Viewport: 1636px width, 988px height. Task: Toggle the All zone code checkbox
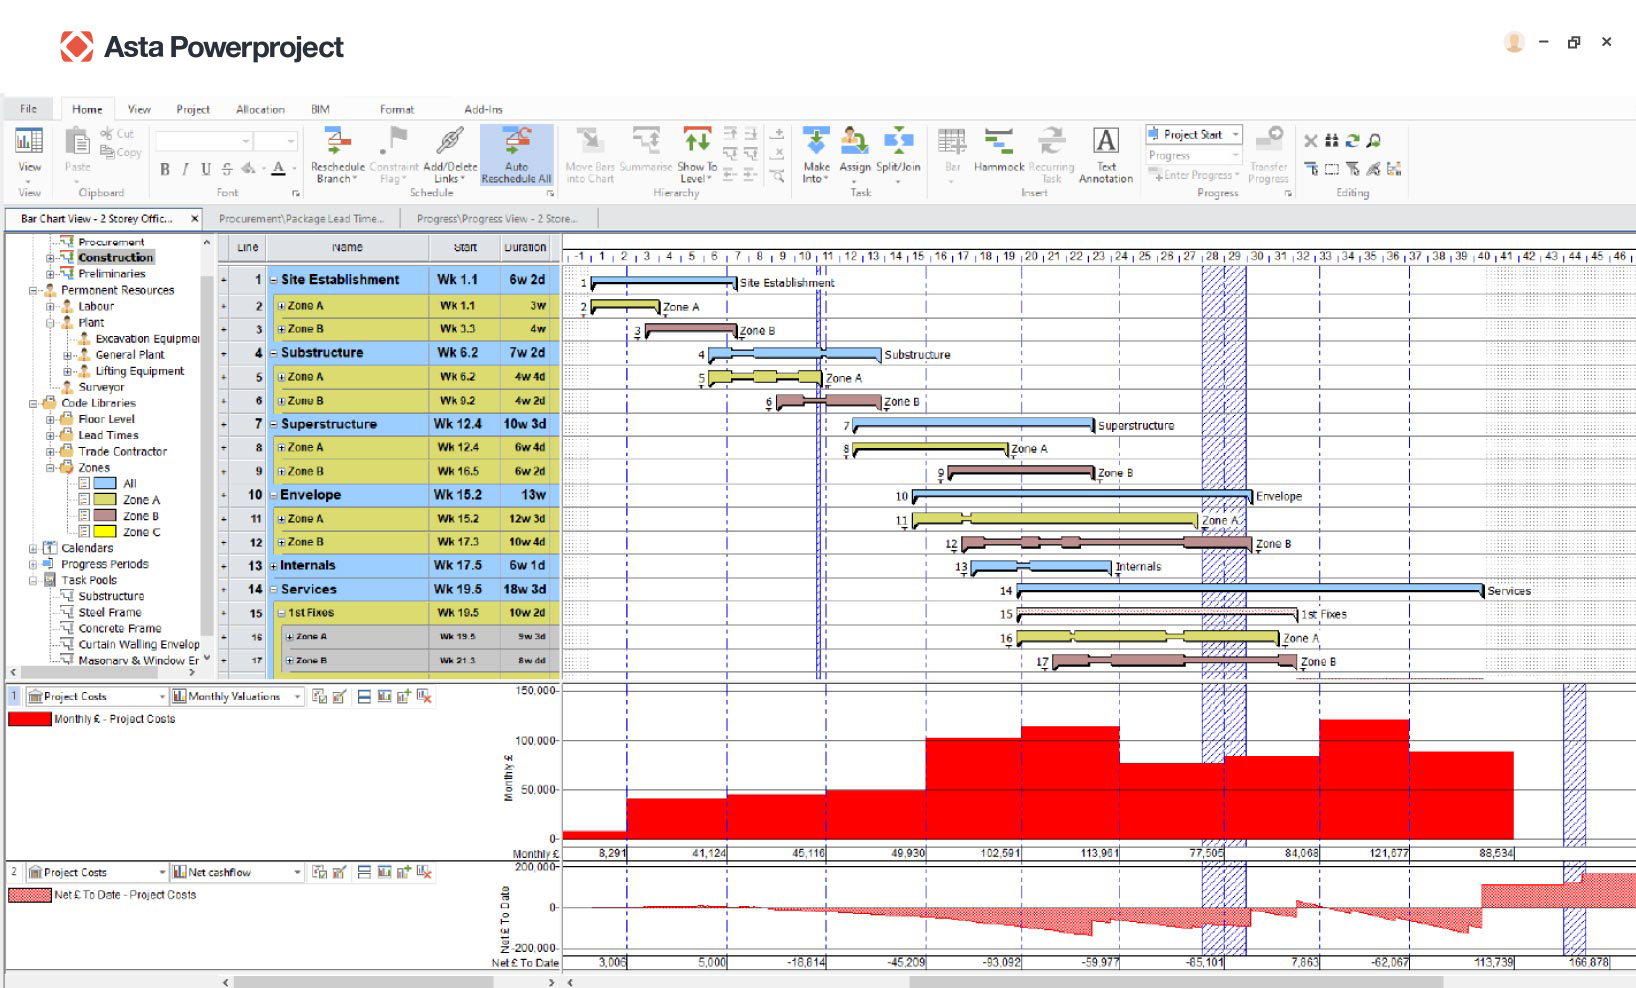(x=84, y=483)
